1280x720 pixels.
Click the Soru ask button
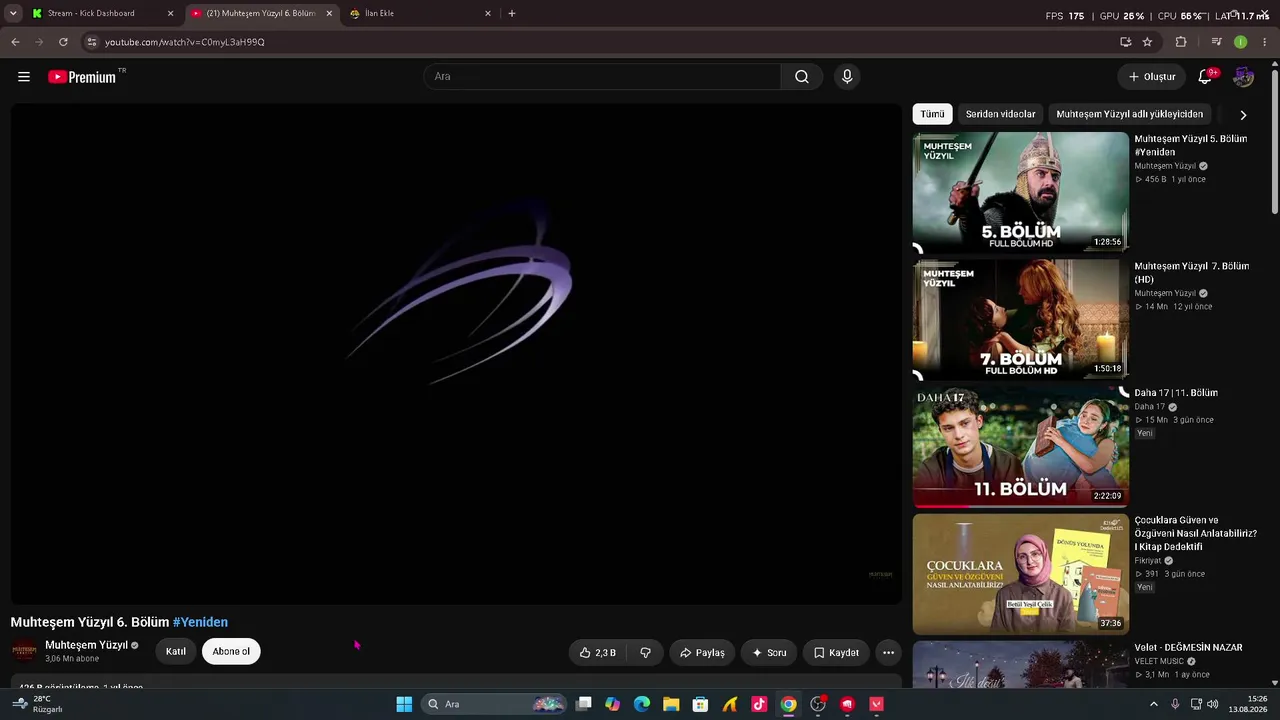pyautogui.click(x=769, y=653)
